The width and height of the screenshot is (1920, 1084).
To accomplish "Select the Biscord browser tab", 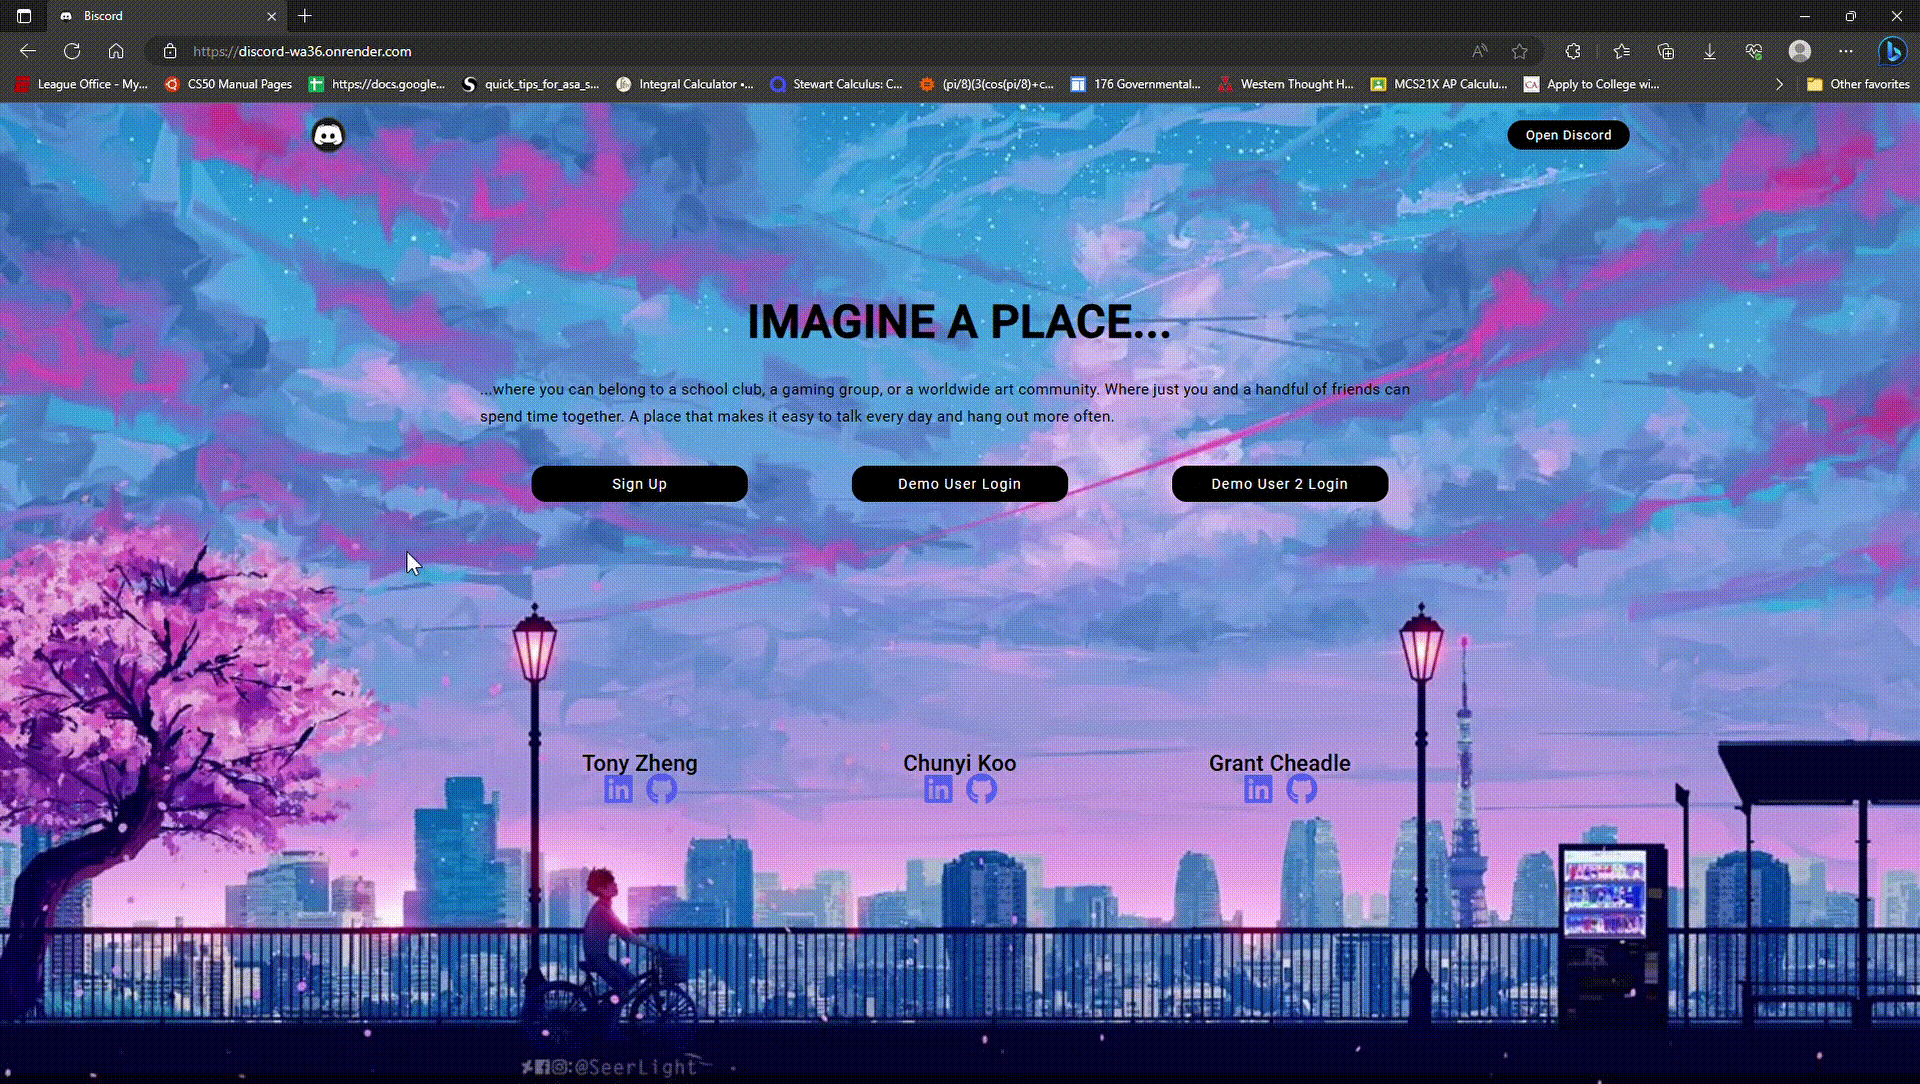I will click(x=160, y=16).
